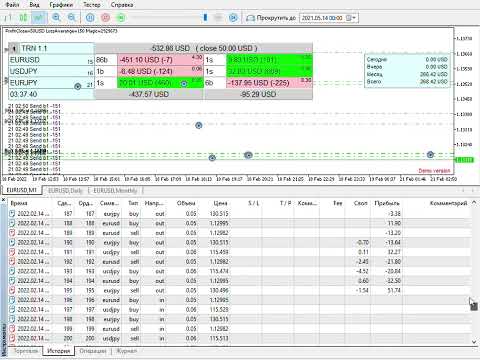Sort by the Время column header
480x360 pixels.
29,203
